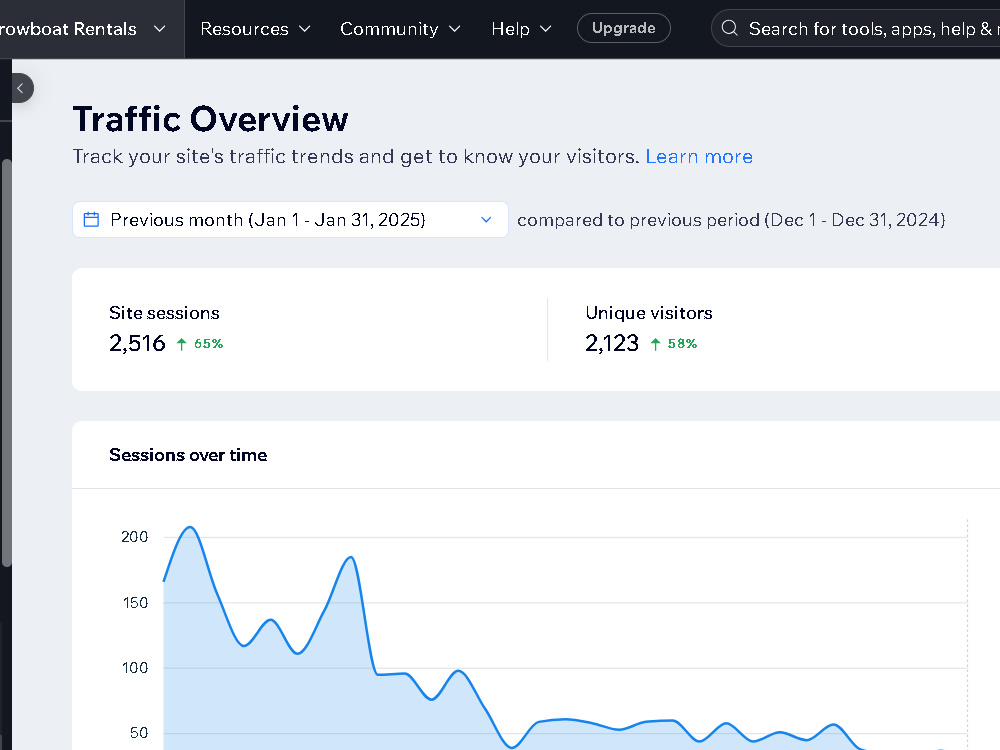The height and width of the screenshot is (750, 1000).
Task: Collapse the sidebar with the arrow button
Action: point(20,88)
